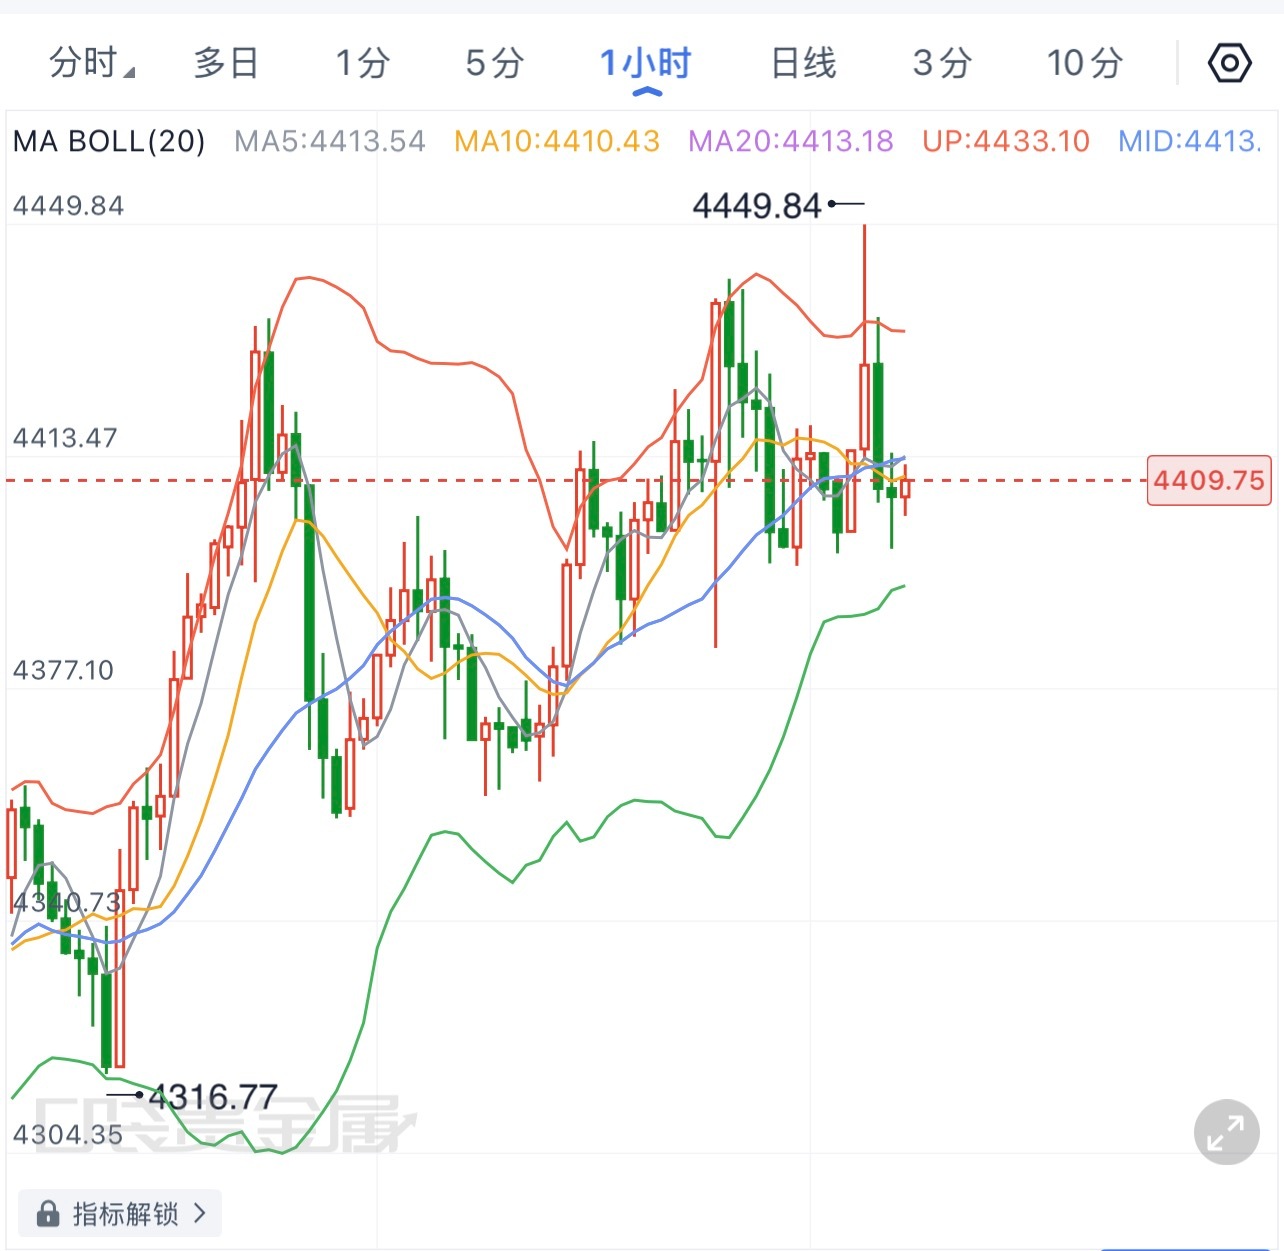Switch to the 5分 interval tab
1284x1251 pixels.
click(x=495, y=63)
